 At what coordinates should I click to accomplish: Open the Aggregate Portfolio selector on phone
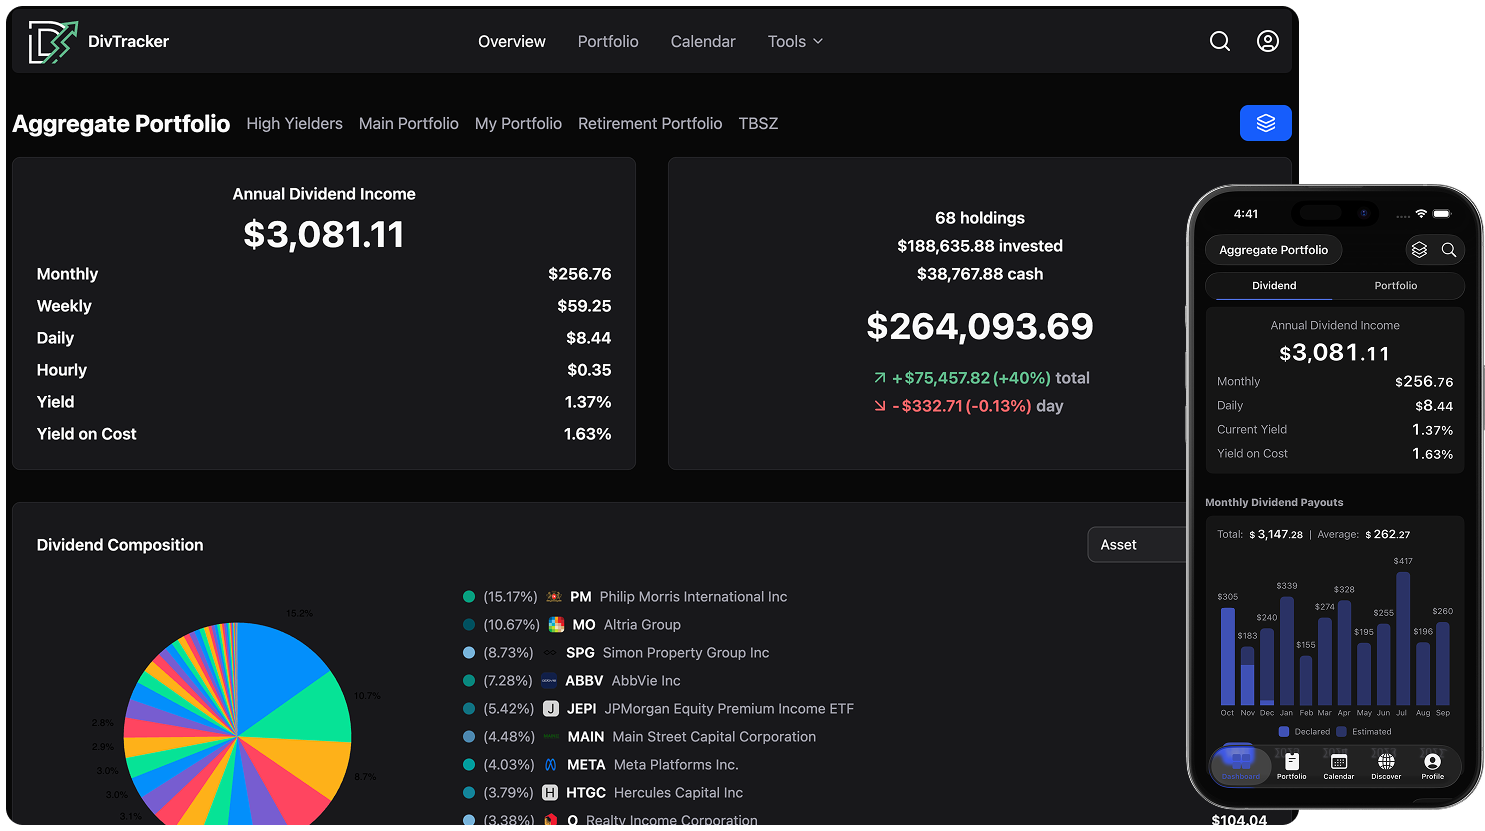point(1273,250)
